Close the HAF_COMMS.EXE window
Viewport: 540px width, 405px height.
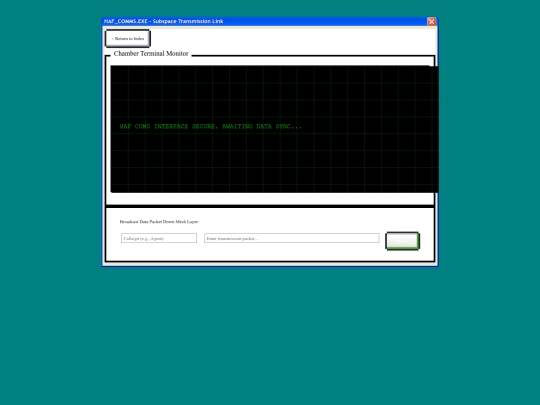tap(432, 21)
